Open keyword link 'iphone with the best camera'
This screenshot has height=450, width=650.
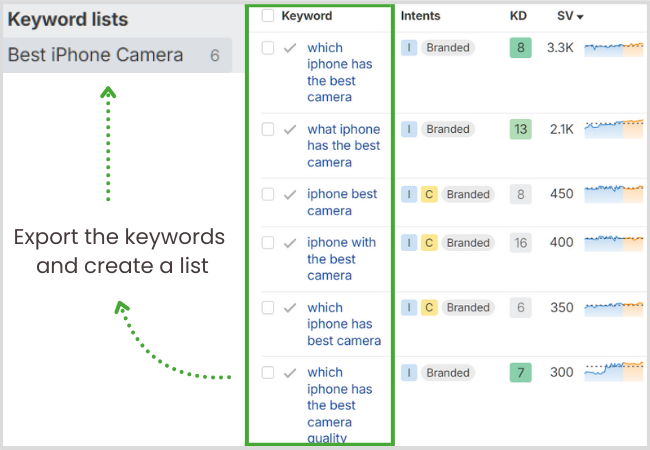tap(341, 259)
